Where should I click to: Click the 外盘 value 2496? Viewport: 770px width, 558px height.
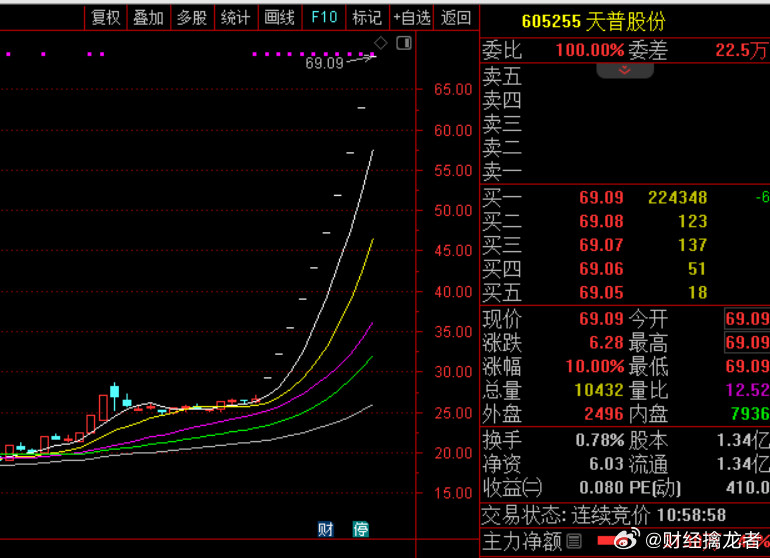click(x=604, y=414)
